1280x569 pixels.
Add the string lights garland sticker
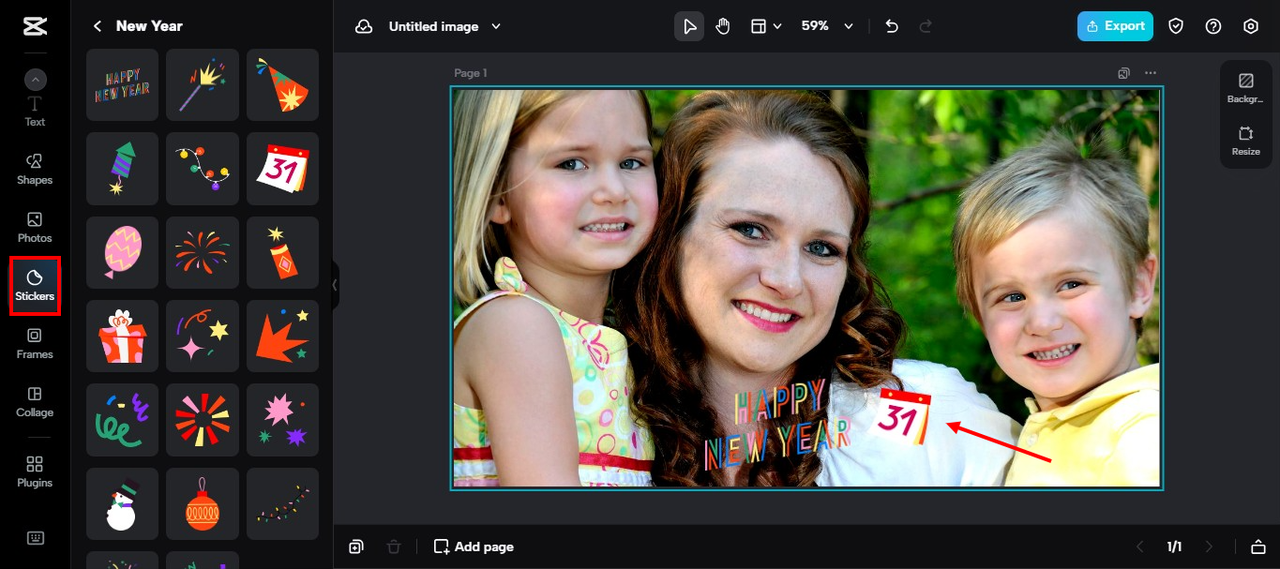pyautogui.click(x=202, y=169)
